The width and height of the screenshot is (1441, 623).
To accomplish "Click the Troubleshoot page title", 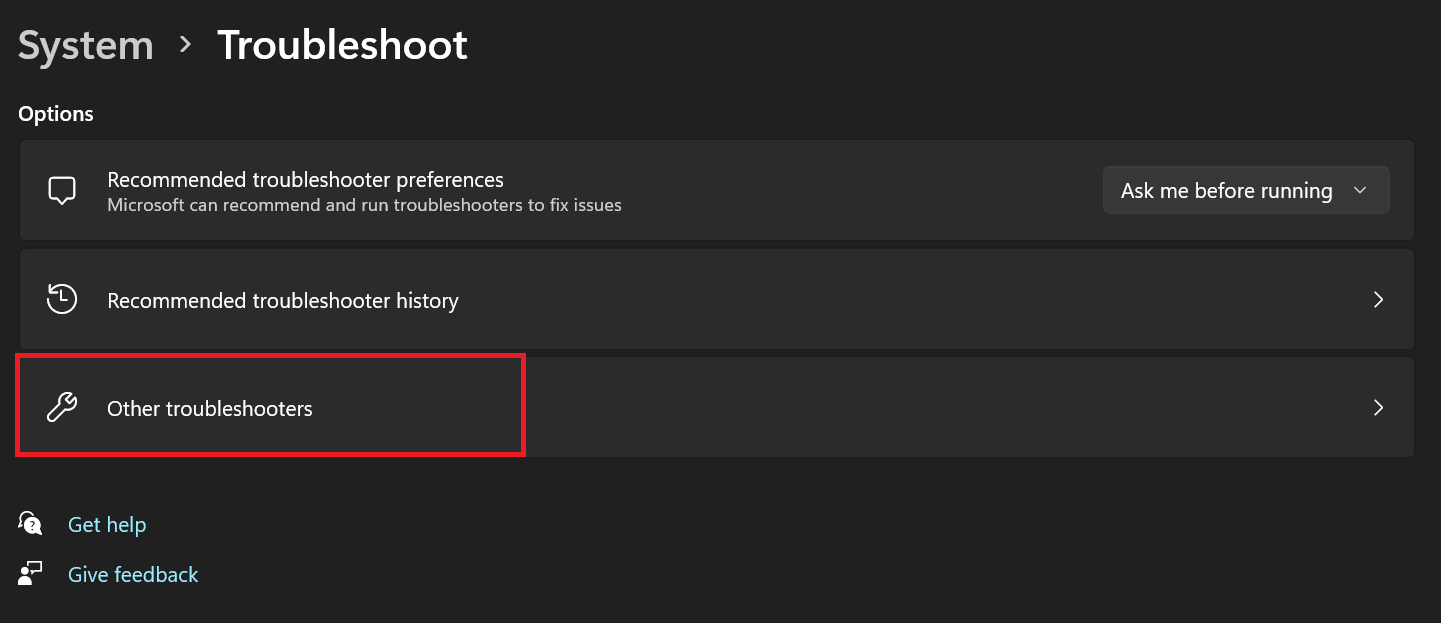I will [342, 46].
